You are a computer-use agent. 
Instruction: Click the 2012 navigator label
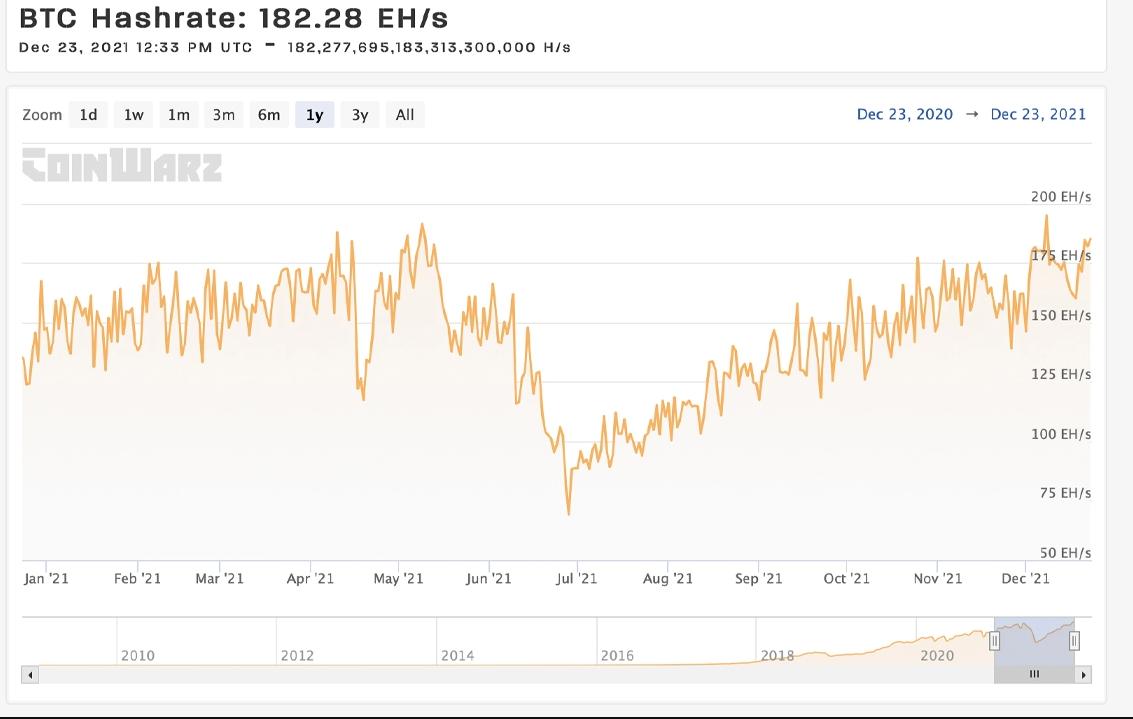(x=297, y=655)
